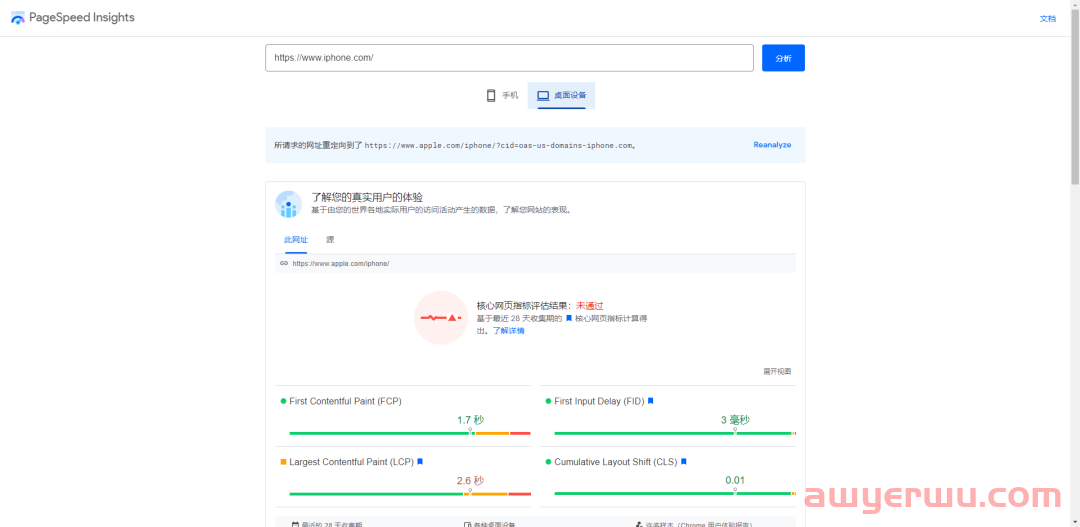The image size is (1080, 527).
Task: Click the 2.6 秒 LCP value
Action: 470,480
